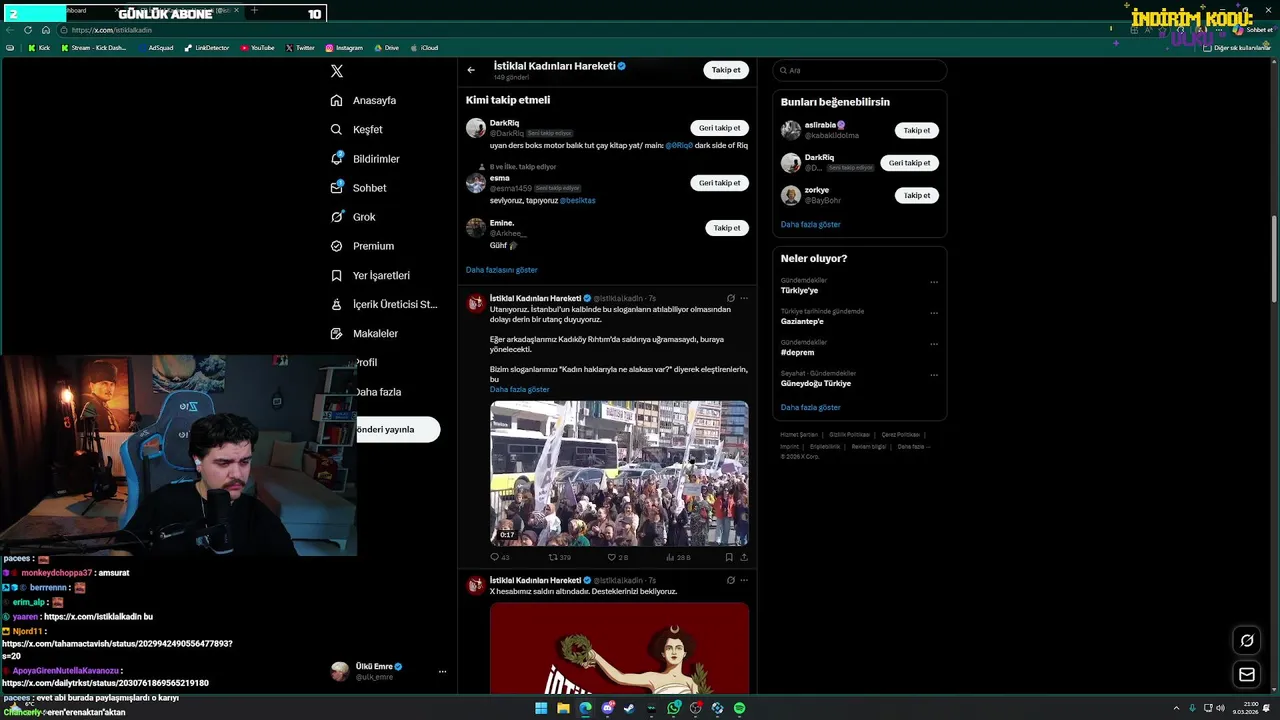Image resolution: width=1280 pixels, height=720 pixels.
Task: Open more options on second tweet
Action: coord(744,580)
